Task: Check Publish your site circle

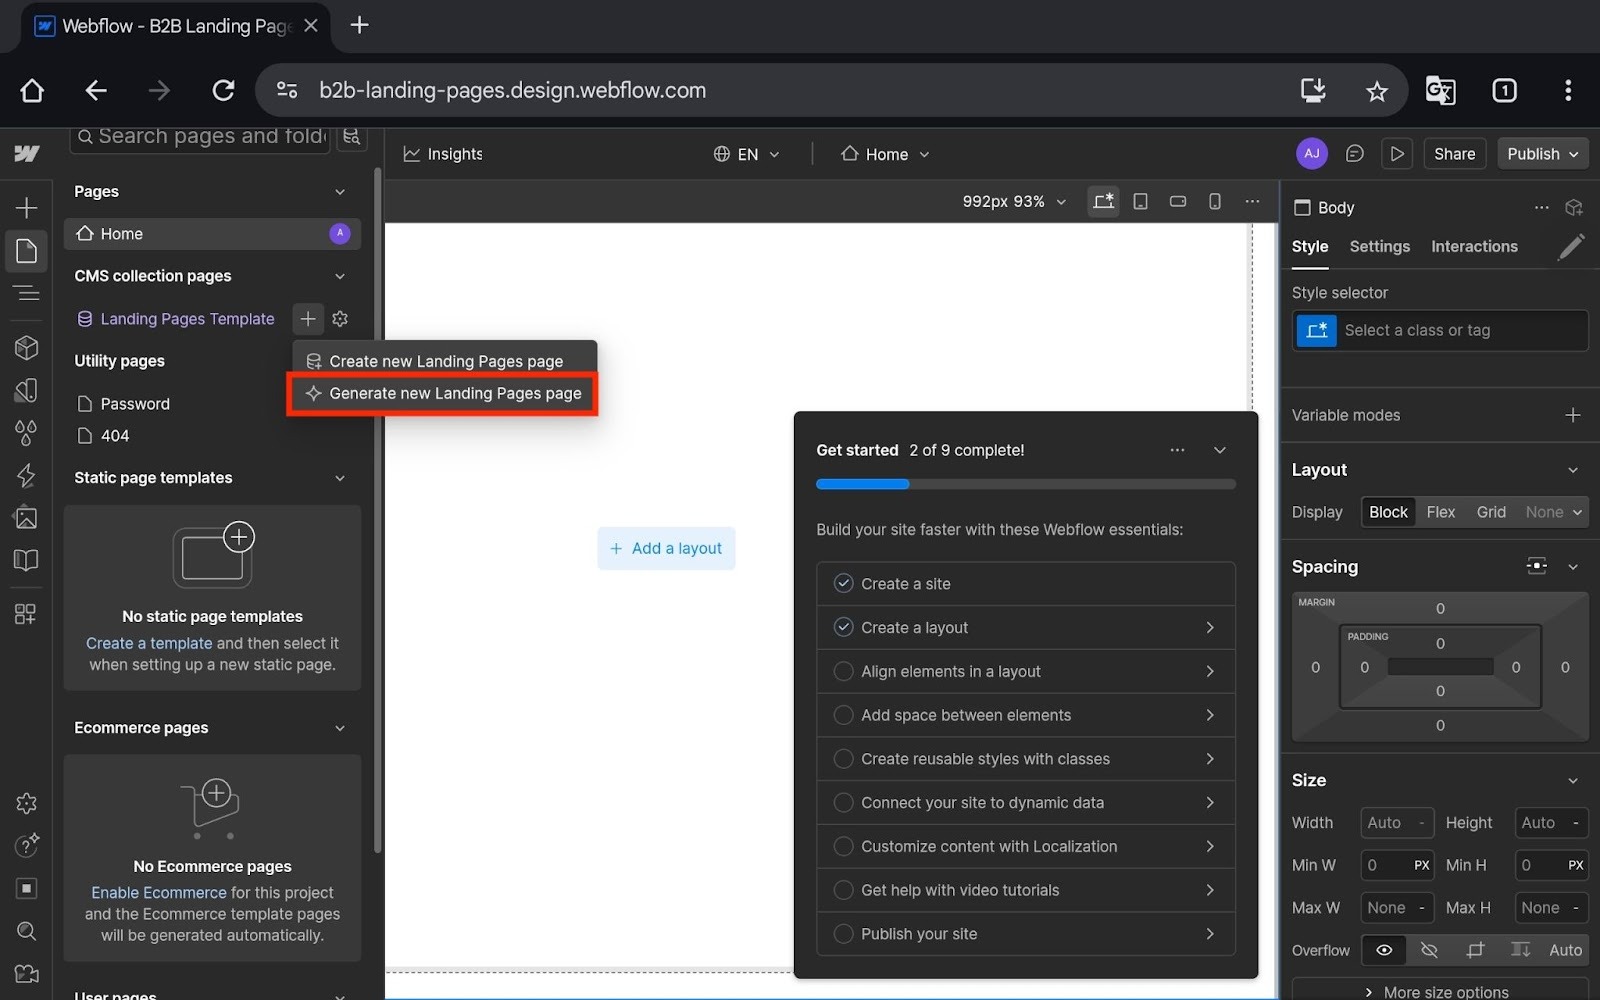Action: [844, 934]
